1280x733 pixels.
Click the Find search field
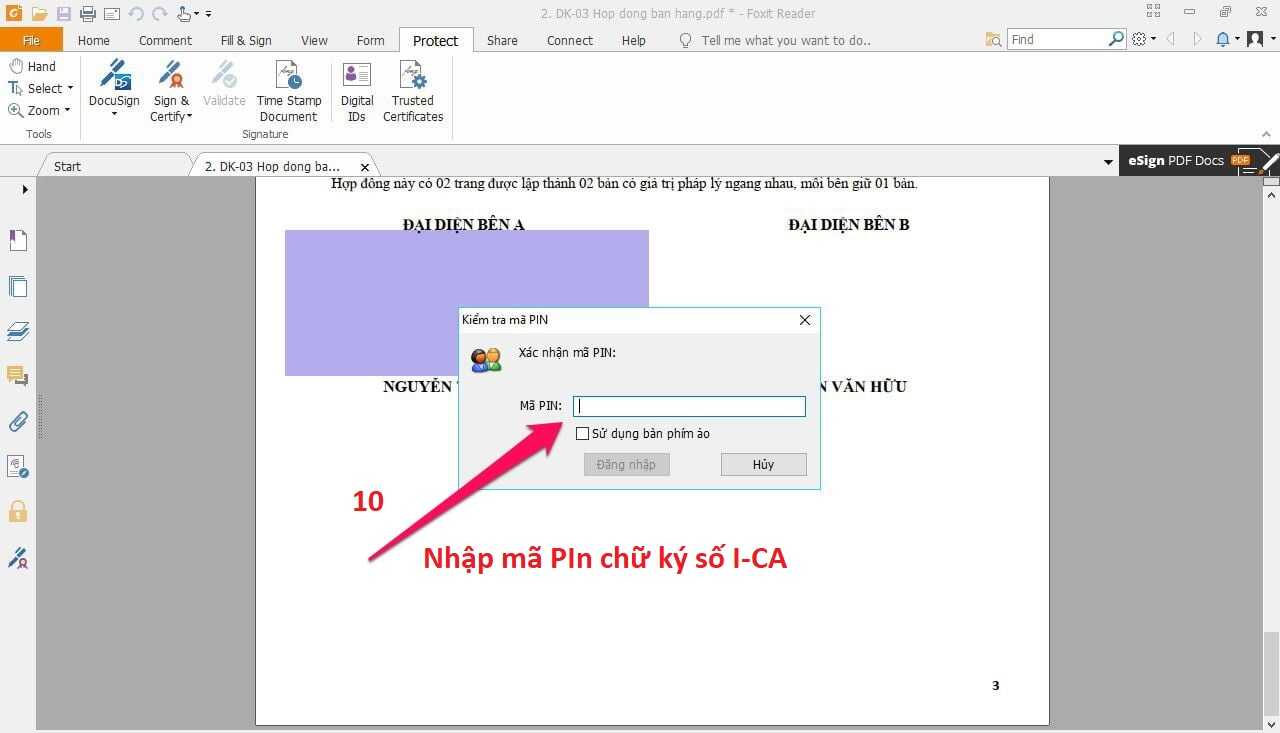pos(1057,39)
